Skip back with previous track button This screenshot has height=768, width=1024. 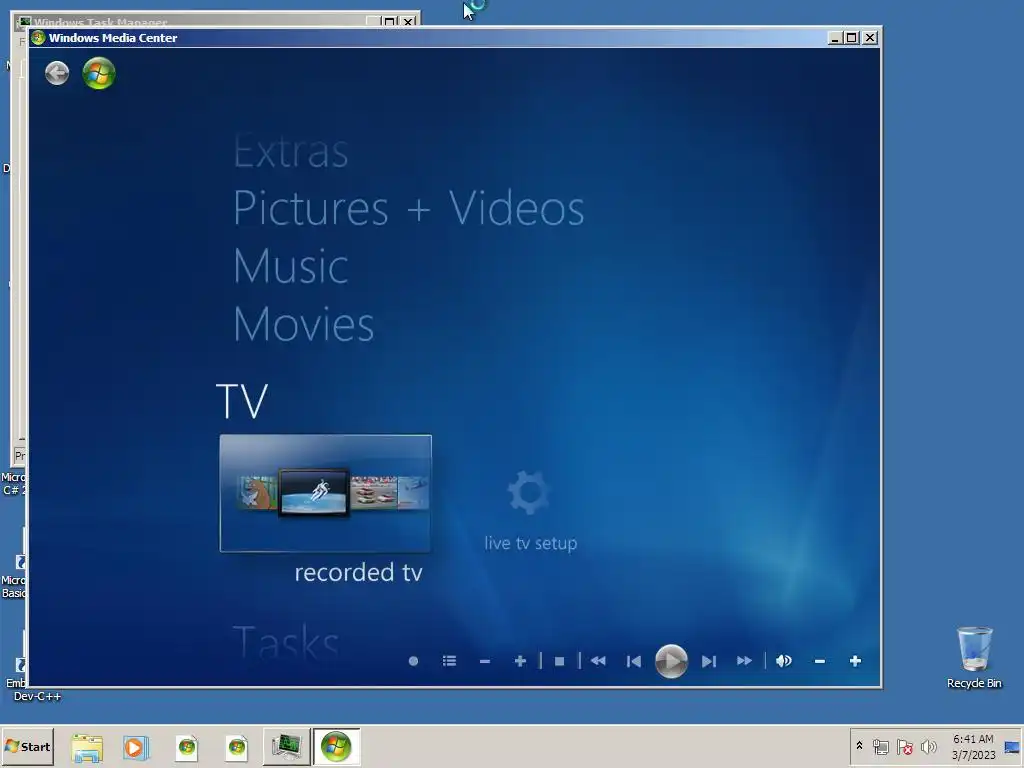pos(633,661)
